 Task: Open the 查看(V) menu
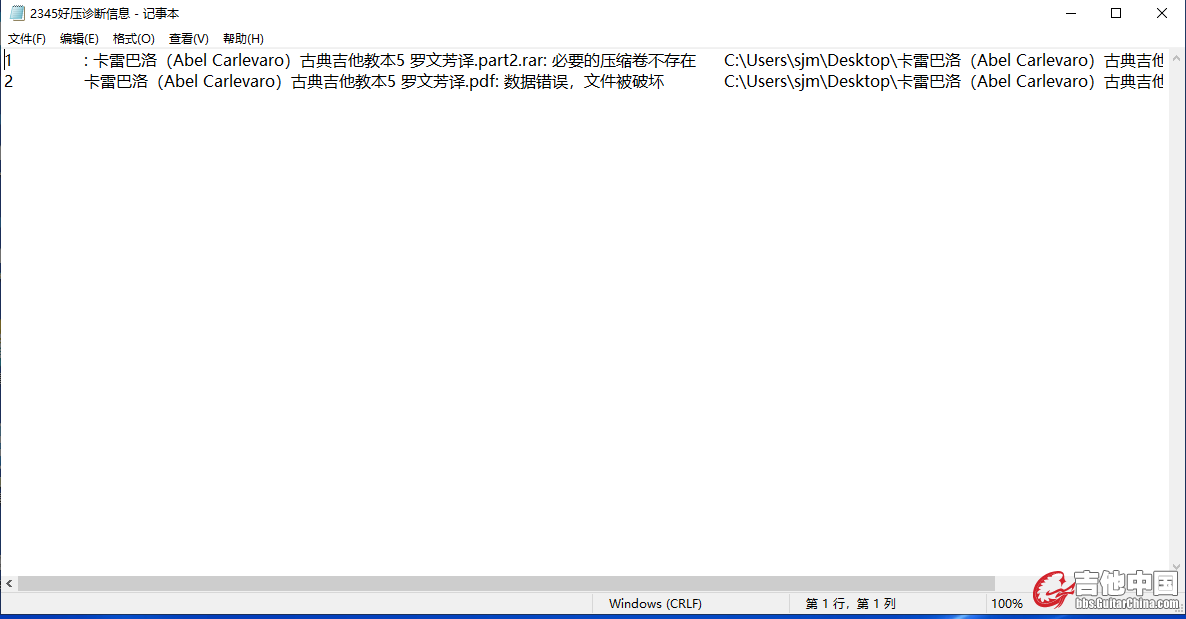(x=188, y=39)
